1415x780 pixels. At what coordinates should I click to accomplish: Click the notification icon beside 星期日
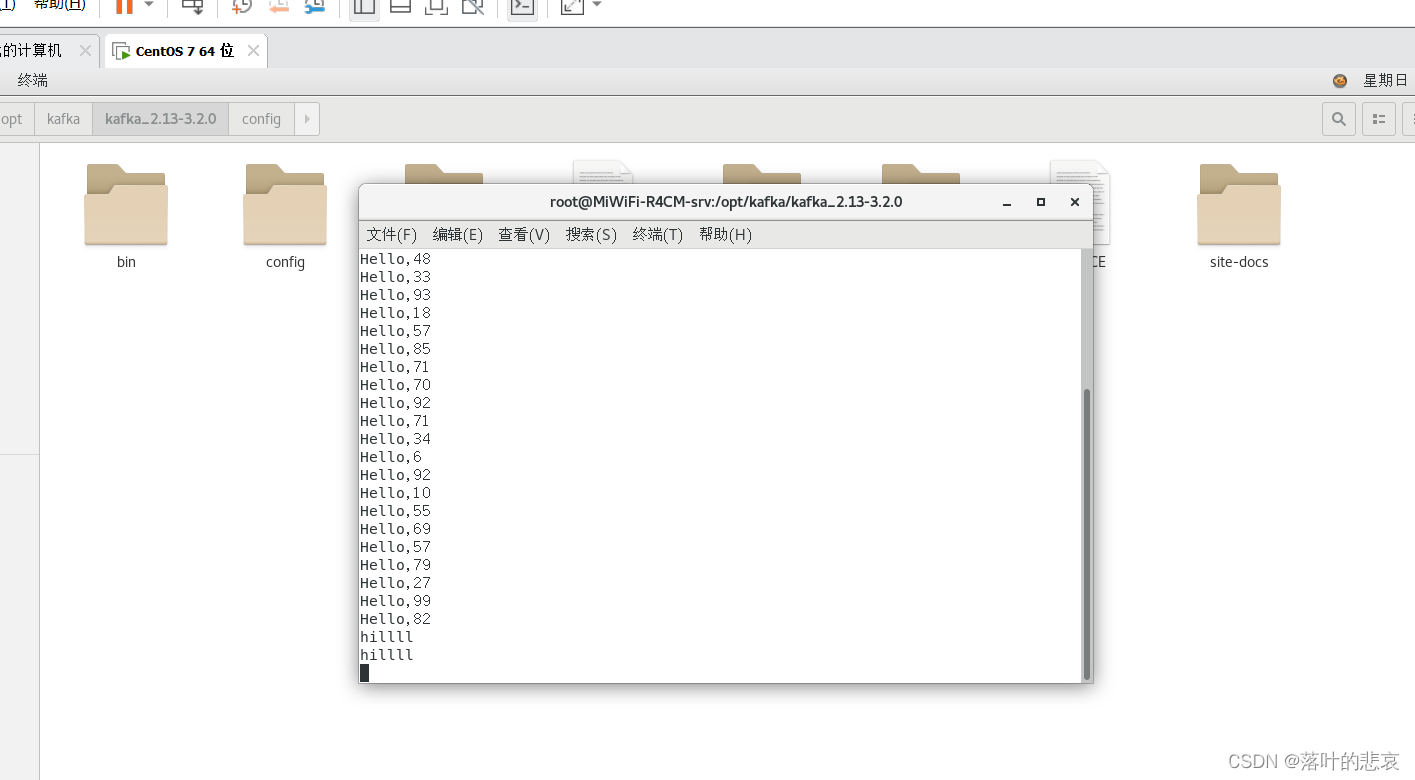point(1340,80)
